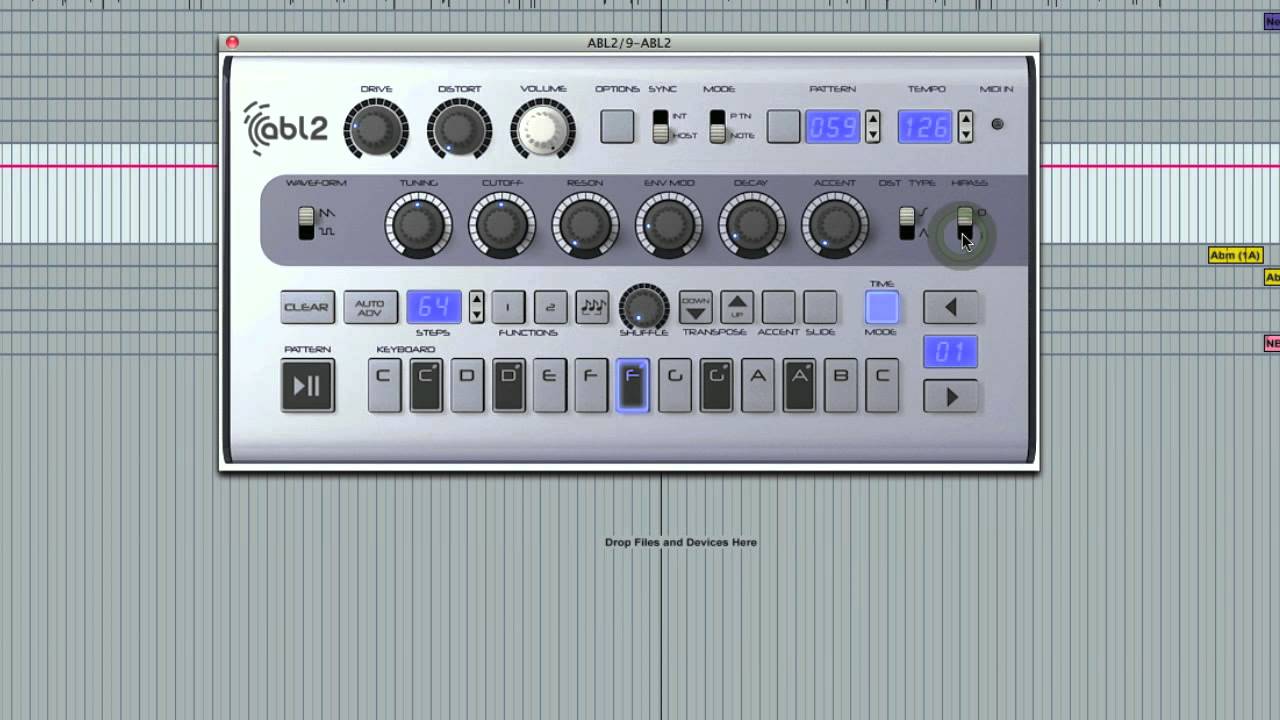Click the ABL2/9-ABL2 window title
1280x720 pixels.
tap(629, 43)
